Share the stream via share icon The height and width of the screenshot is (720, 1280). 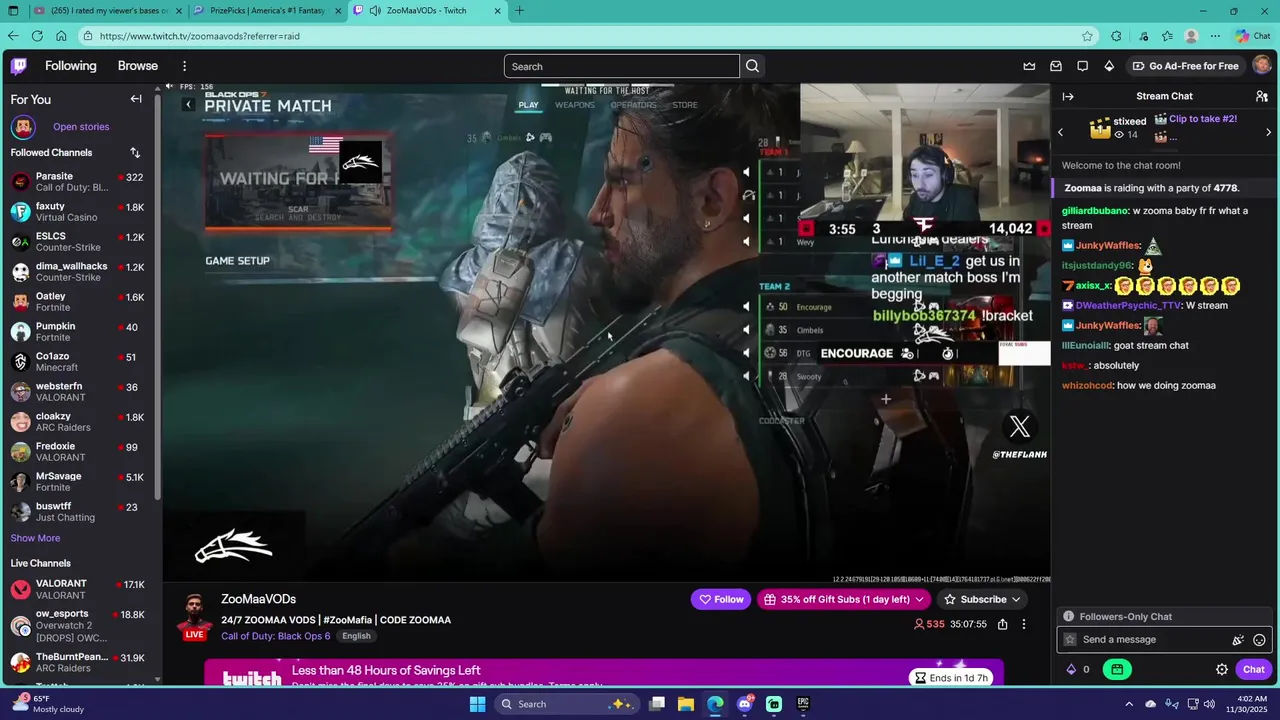click(x=1002, y=624)
